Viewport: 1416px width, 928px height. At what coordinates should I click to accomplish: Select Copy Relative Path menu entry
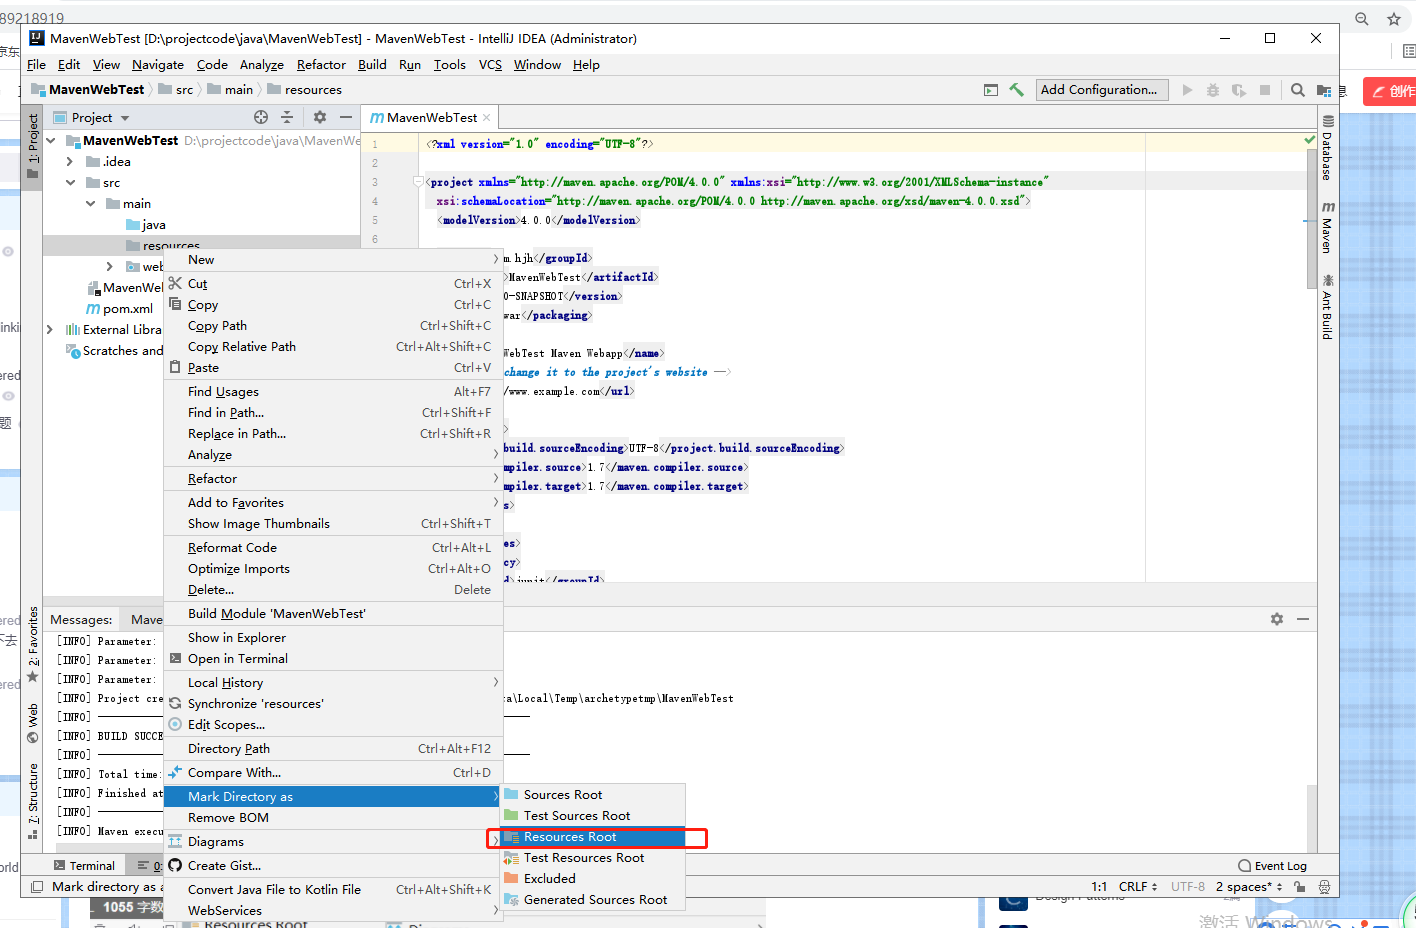333,347
